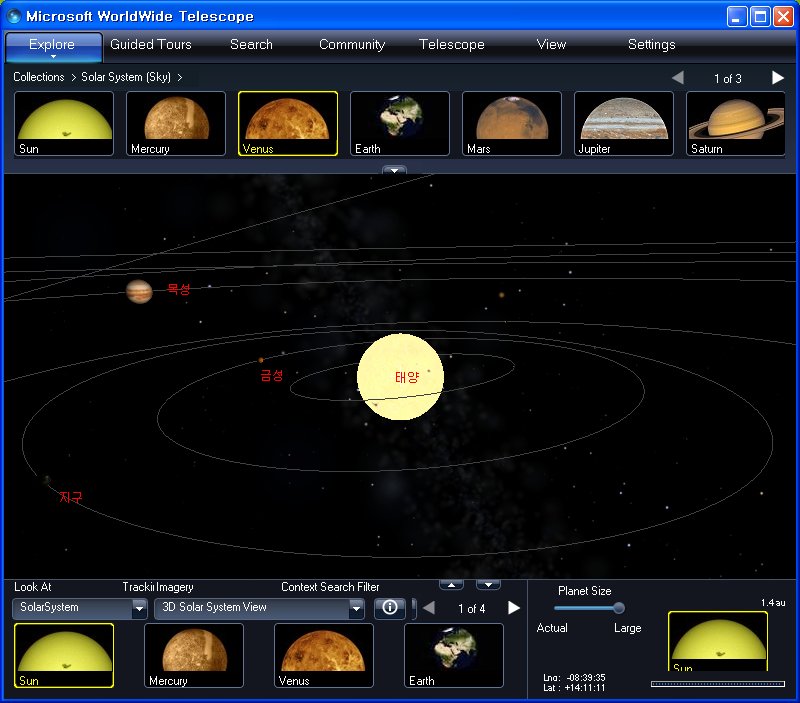
Task: Click the 지구 label in the view
Action: coord(70,497)
